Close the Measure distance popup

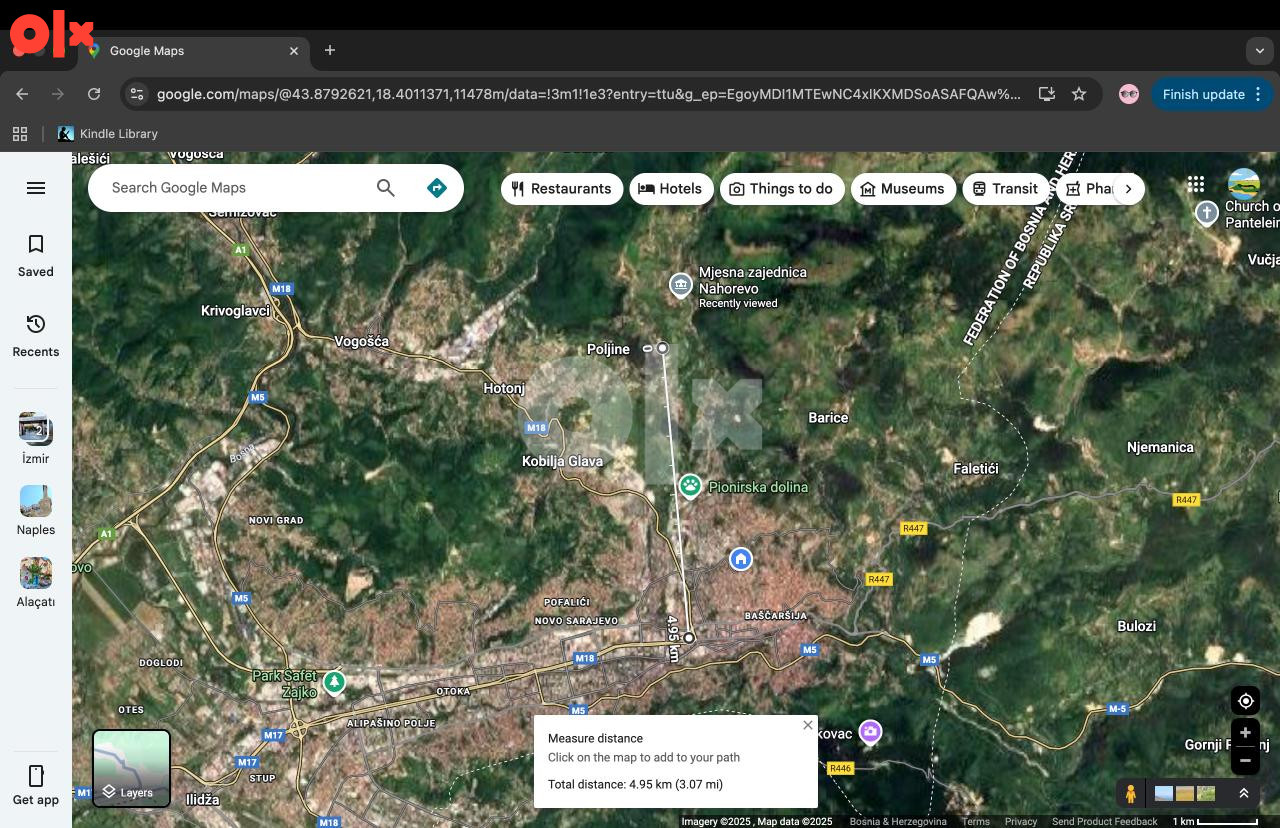[x=808, y=725]
